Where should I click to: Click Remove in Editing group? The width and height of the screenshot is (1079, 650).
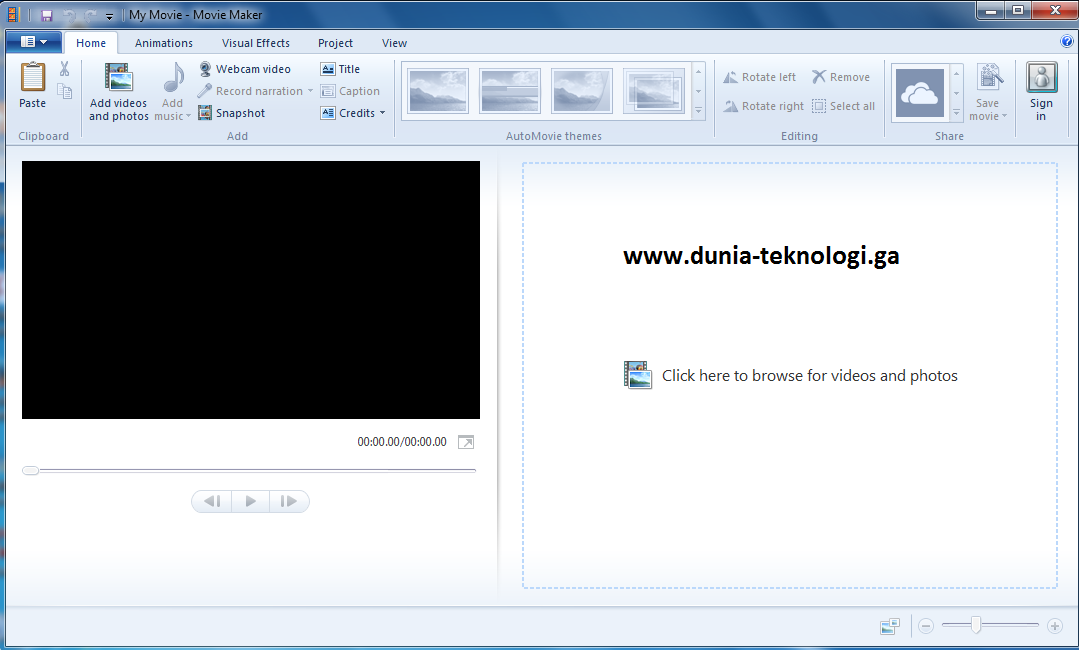click(840, 77)
